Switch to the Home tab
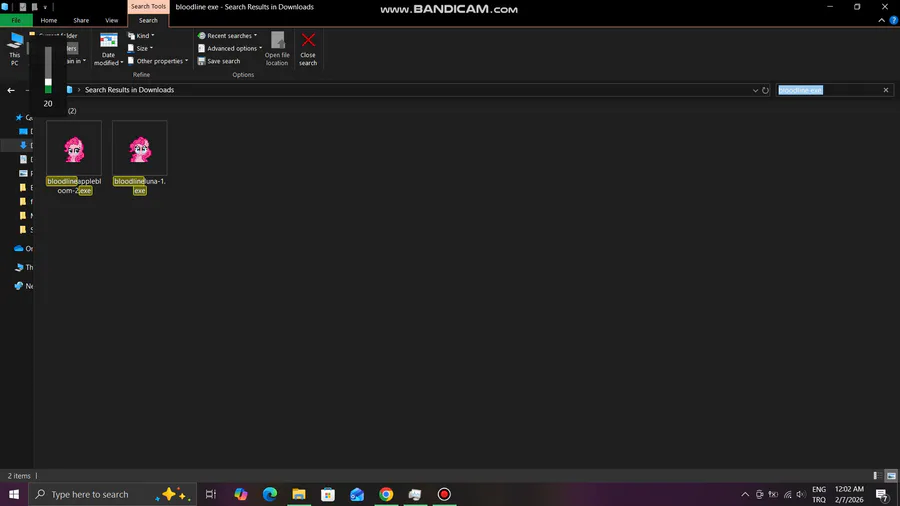This screenshot has height=506, width=900. pos(49,20)
